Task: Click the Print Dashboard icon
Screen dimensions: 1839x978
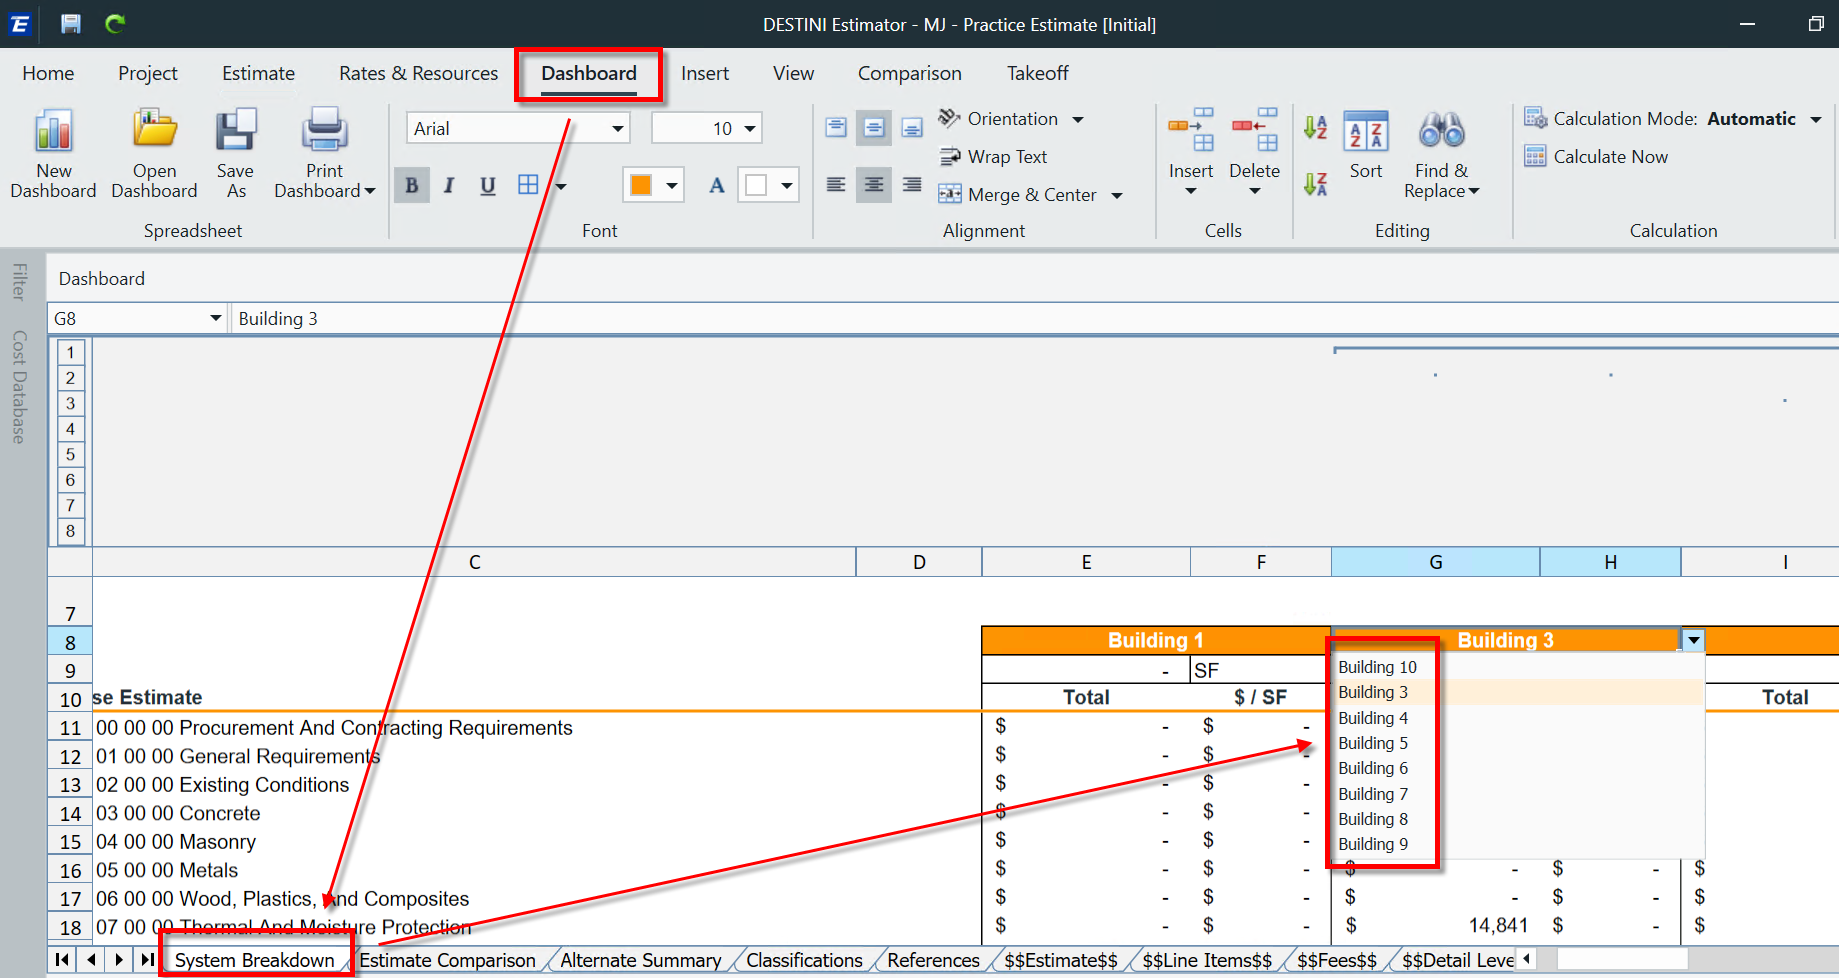Action: point(323,131)
